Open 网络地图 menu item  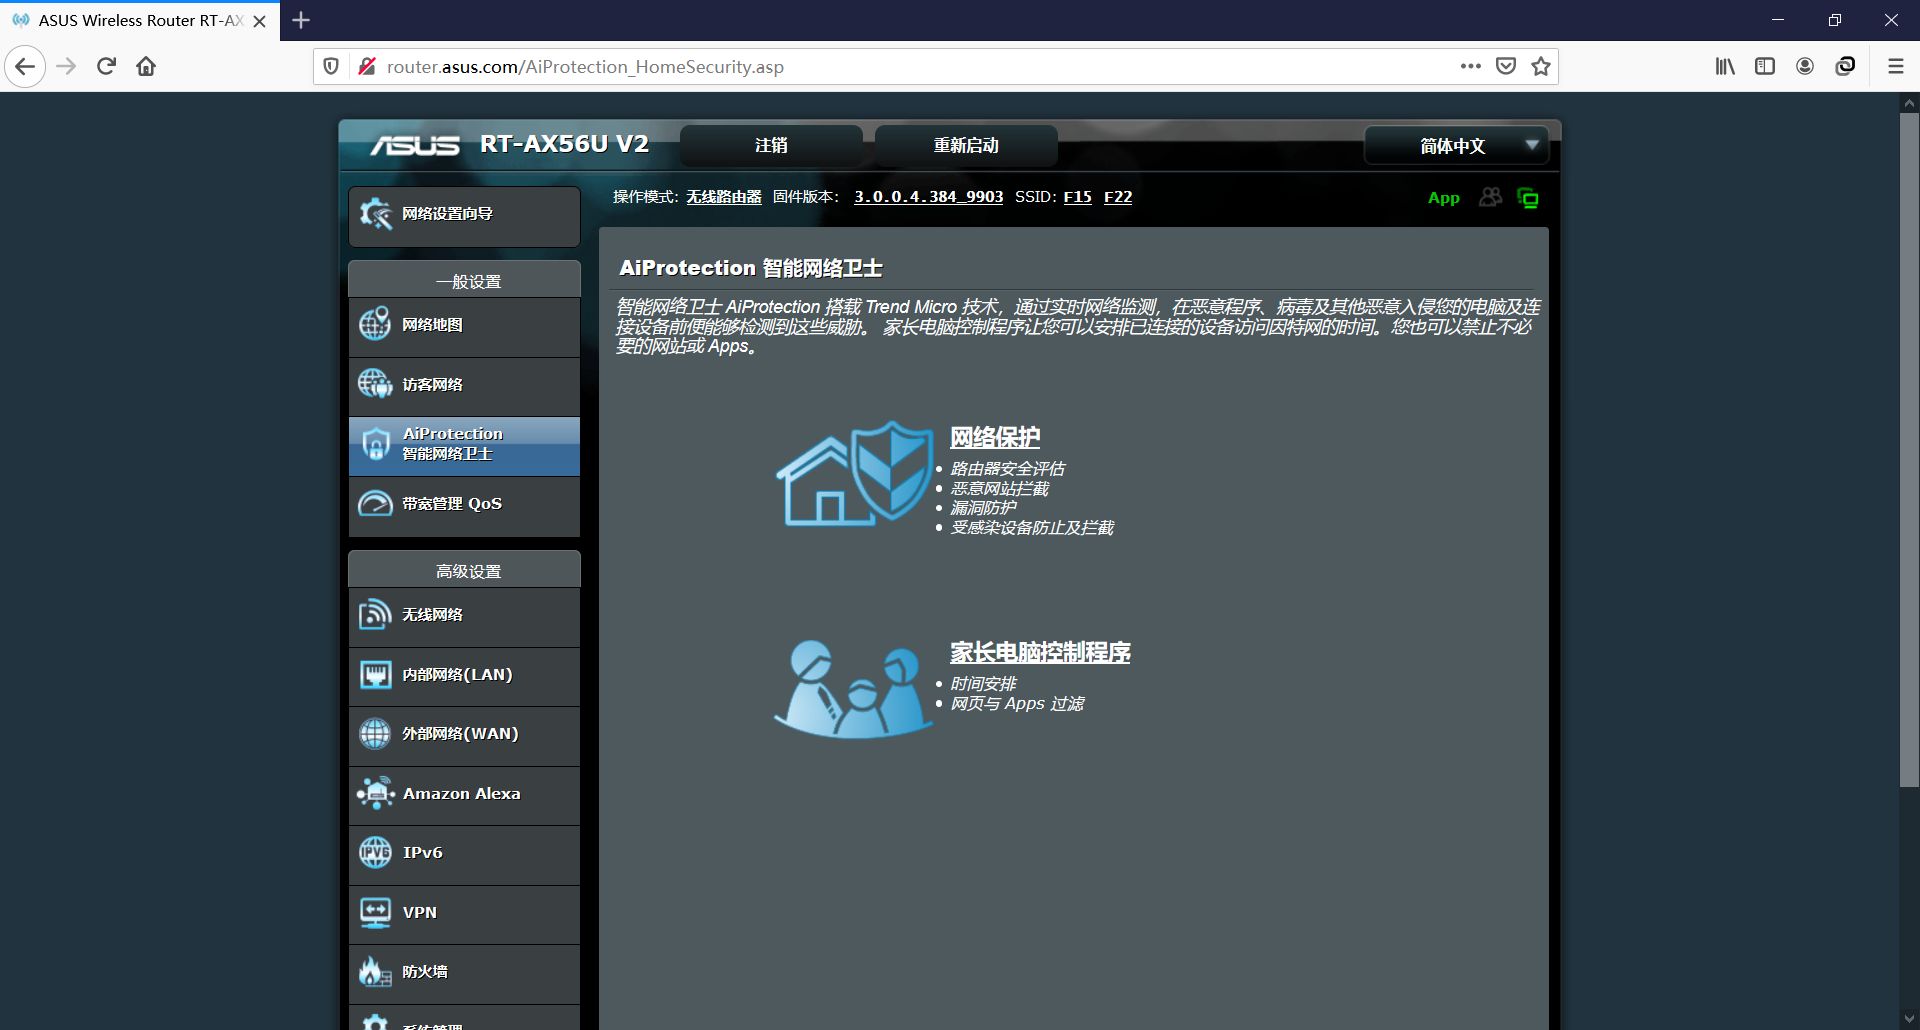[x=464, y=325]
